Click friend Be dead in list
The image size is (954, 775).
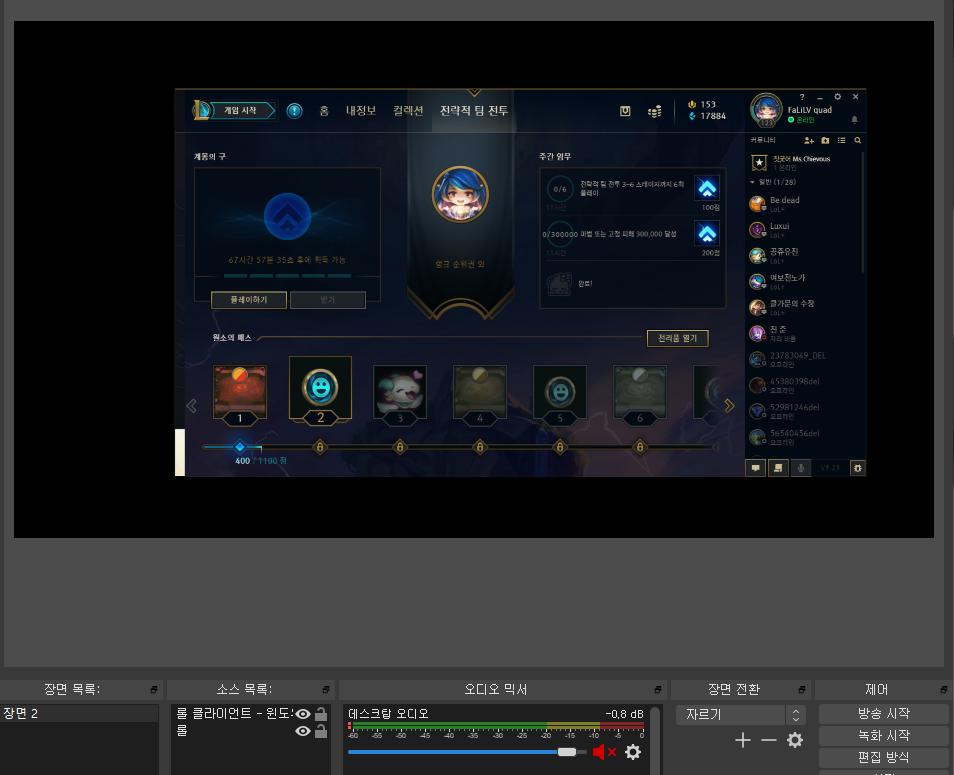804,204
